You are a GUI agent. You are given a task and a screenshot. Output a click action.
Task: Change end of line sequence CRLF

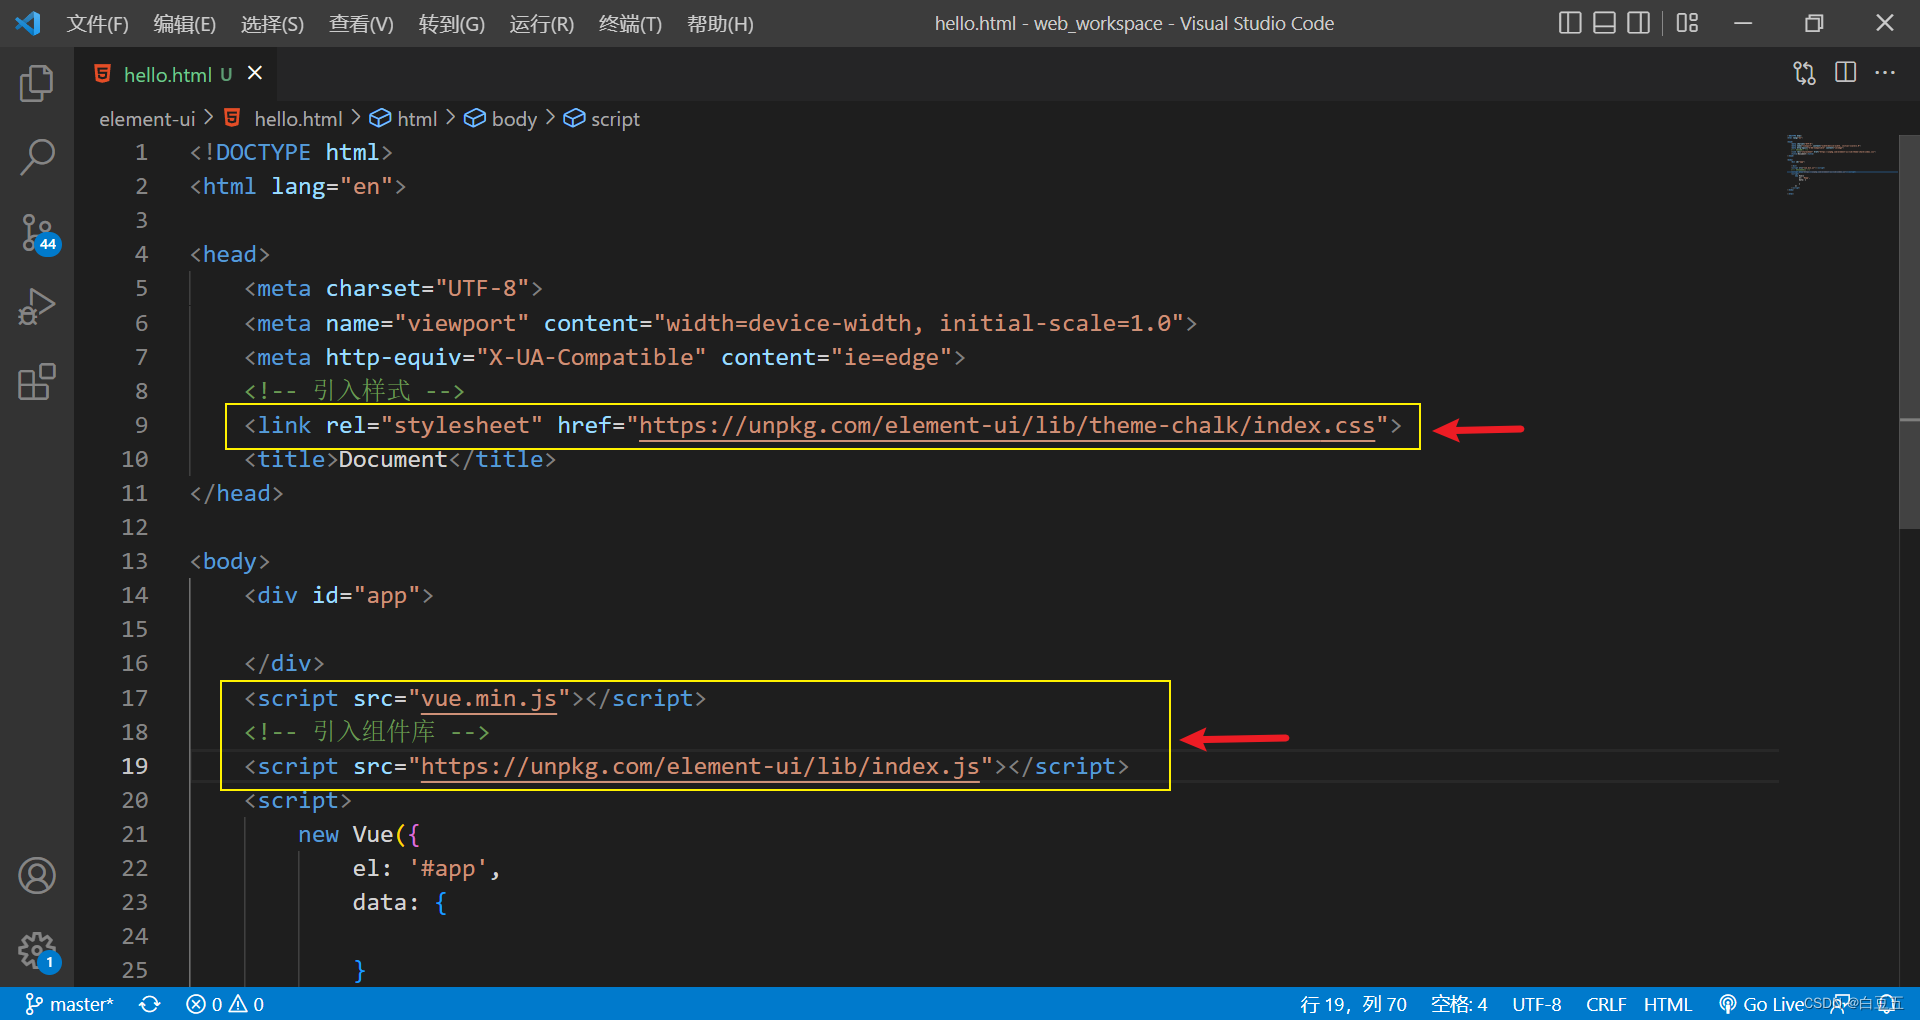pos(1606,1004)
